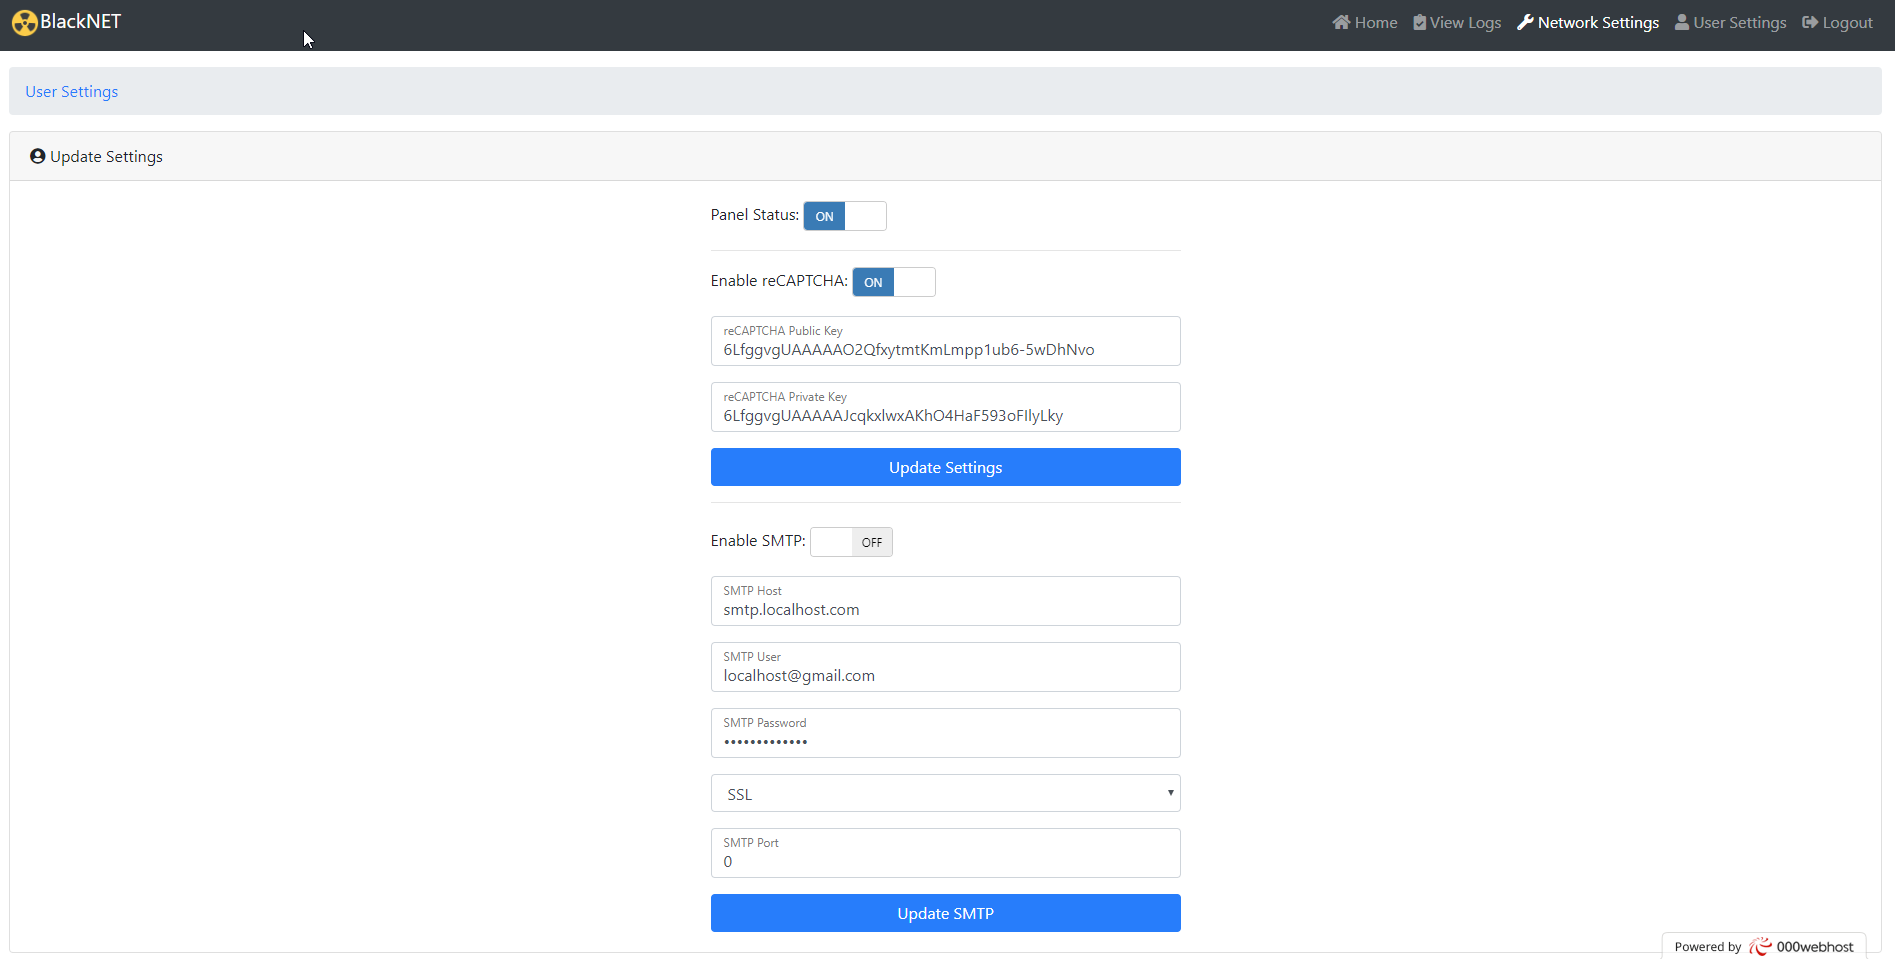Click the Network Settings wrench icon

tap(1525, 22)
